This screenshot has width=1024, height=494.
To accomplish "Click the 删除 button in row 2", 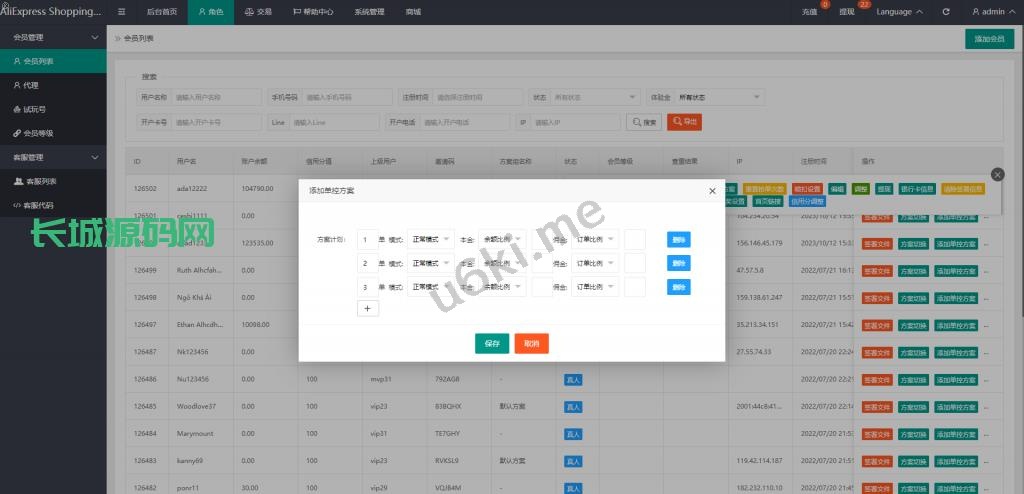I will [x=679, y=263].
